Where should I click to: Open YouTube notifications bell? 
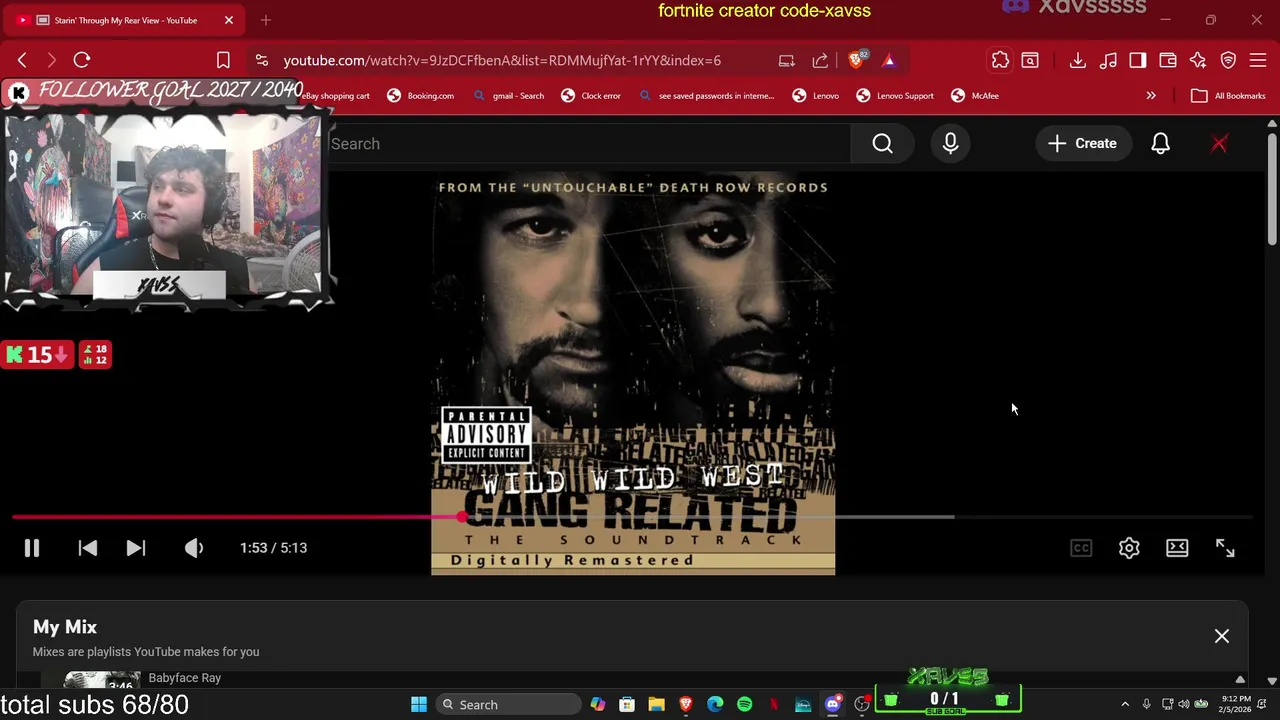click(1160, 144)
